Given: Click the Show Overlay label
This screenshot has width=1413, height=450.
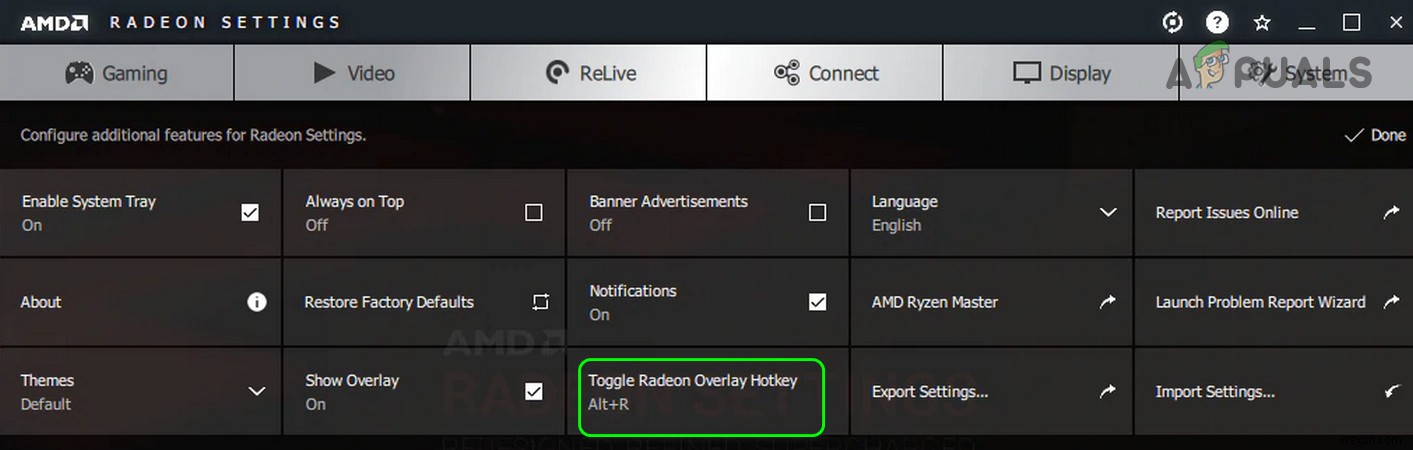Looking at the screenshot, I should pyautogui.click(x=352, y=381).
